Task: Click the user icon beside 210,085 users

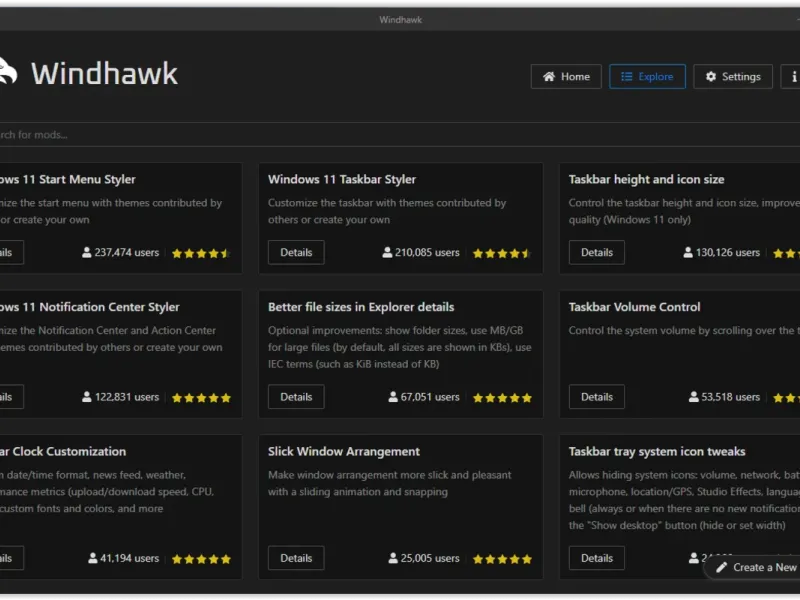Action: click(x=387, y=252)
